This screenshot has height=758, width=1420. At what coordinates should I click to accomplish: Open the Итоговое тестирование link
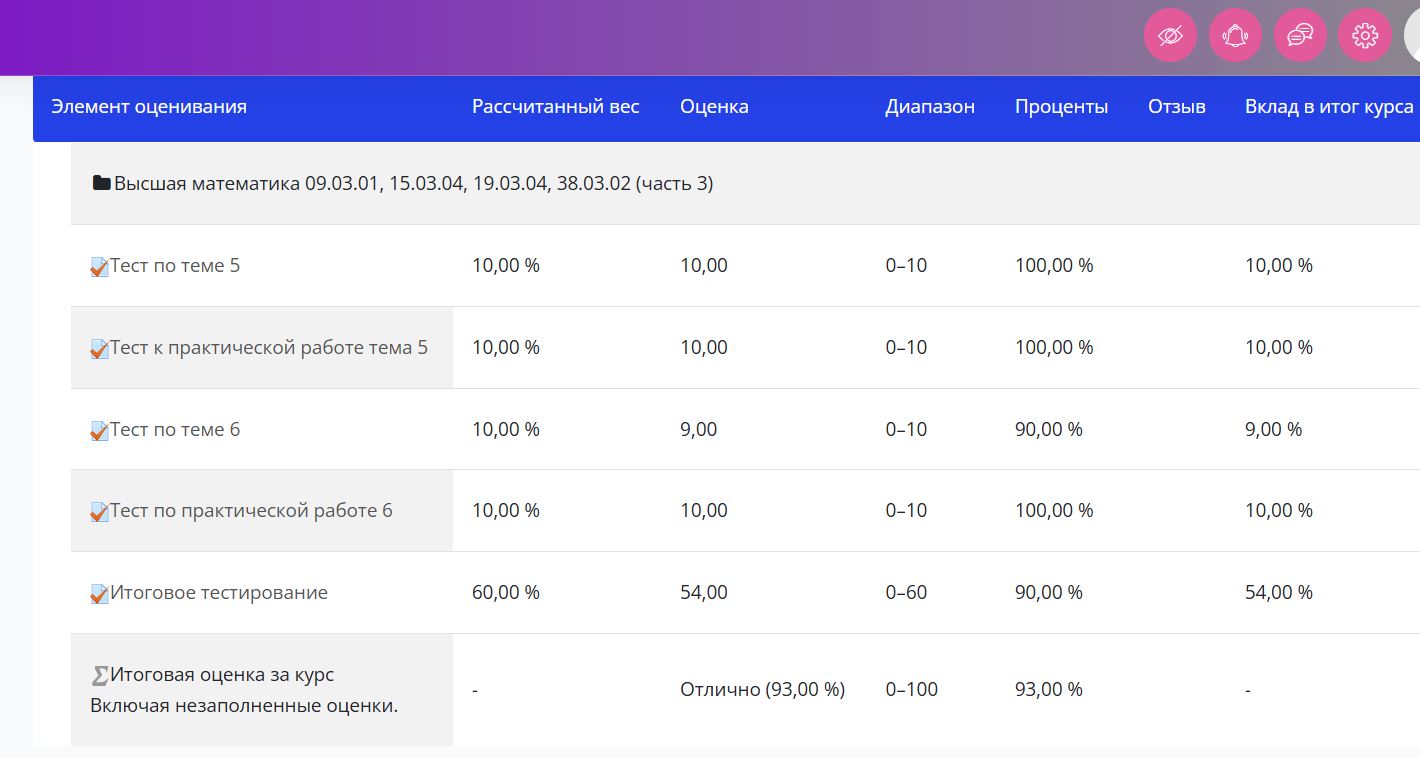[218, 593]
